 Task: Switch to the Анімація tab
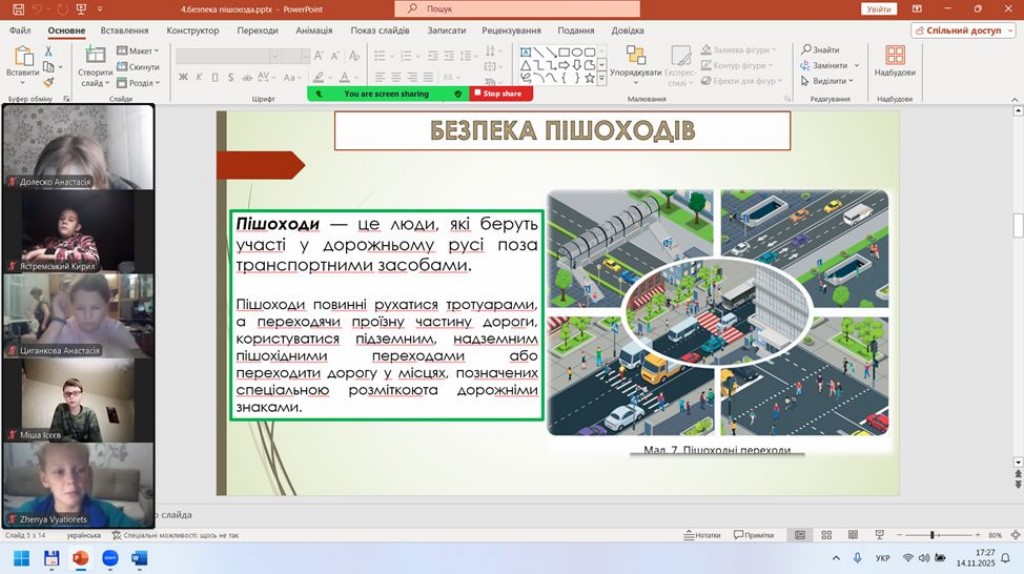(314, 30)
